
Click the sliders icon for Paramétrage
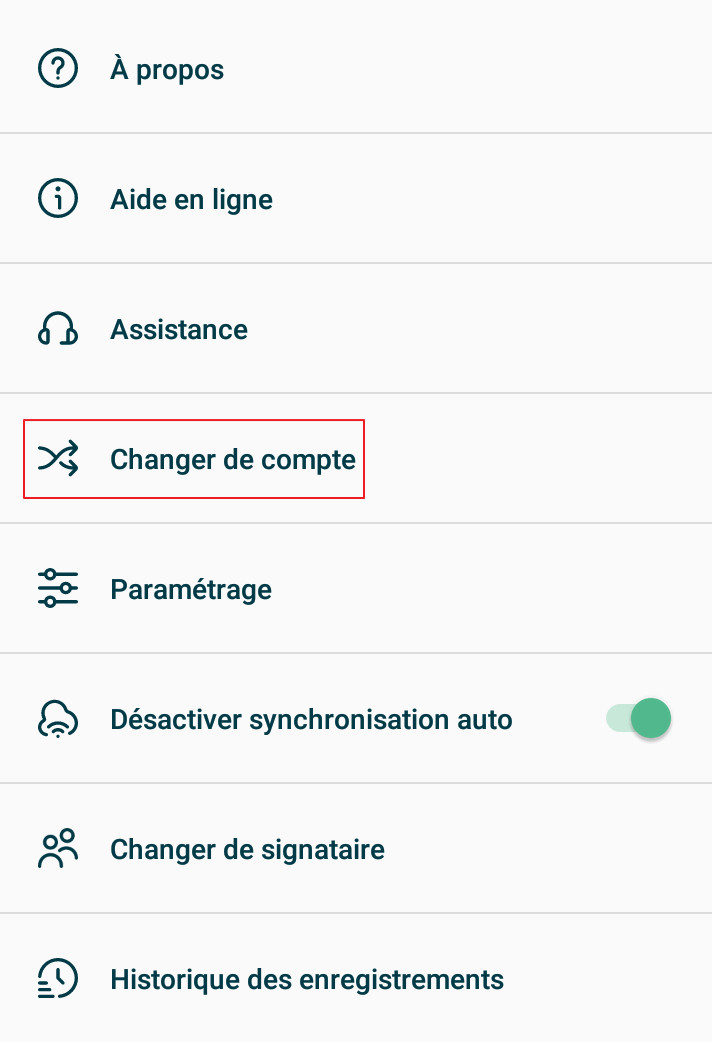pos(58,589)
